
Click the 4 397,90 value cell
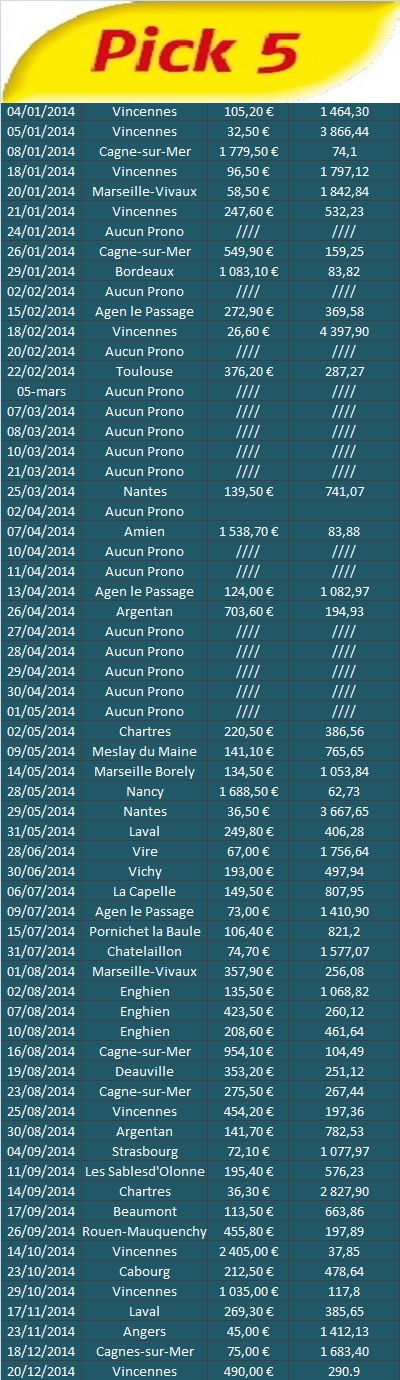point(344,331)
